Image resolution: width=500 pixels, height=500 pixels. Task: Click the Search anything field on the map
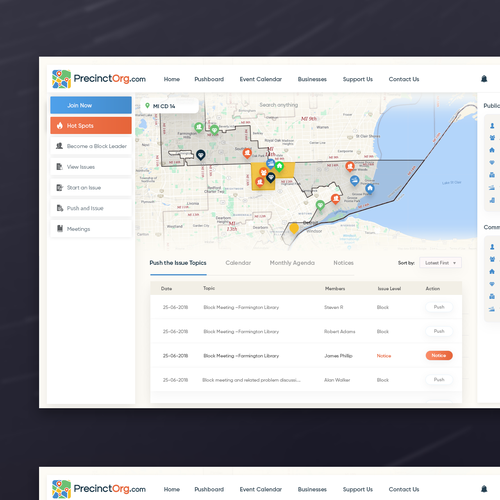(x=279, y=105)
